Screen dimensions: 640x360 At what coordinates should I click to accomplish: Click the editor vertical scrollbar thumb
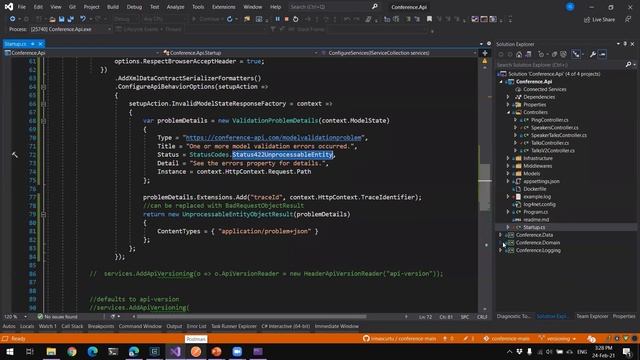click(484, 188)
